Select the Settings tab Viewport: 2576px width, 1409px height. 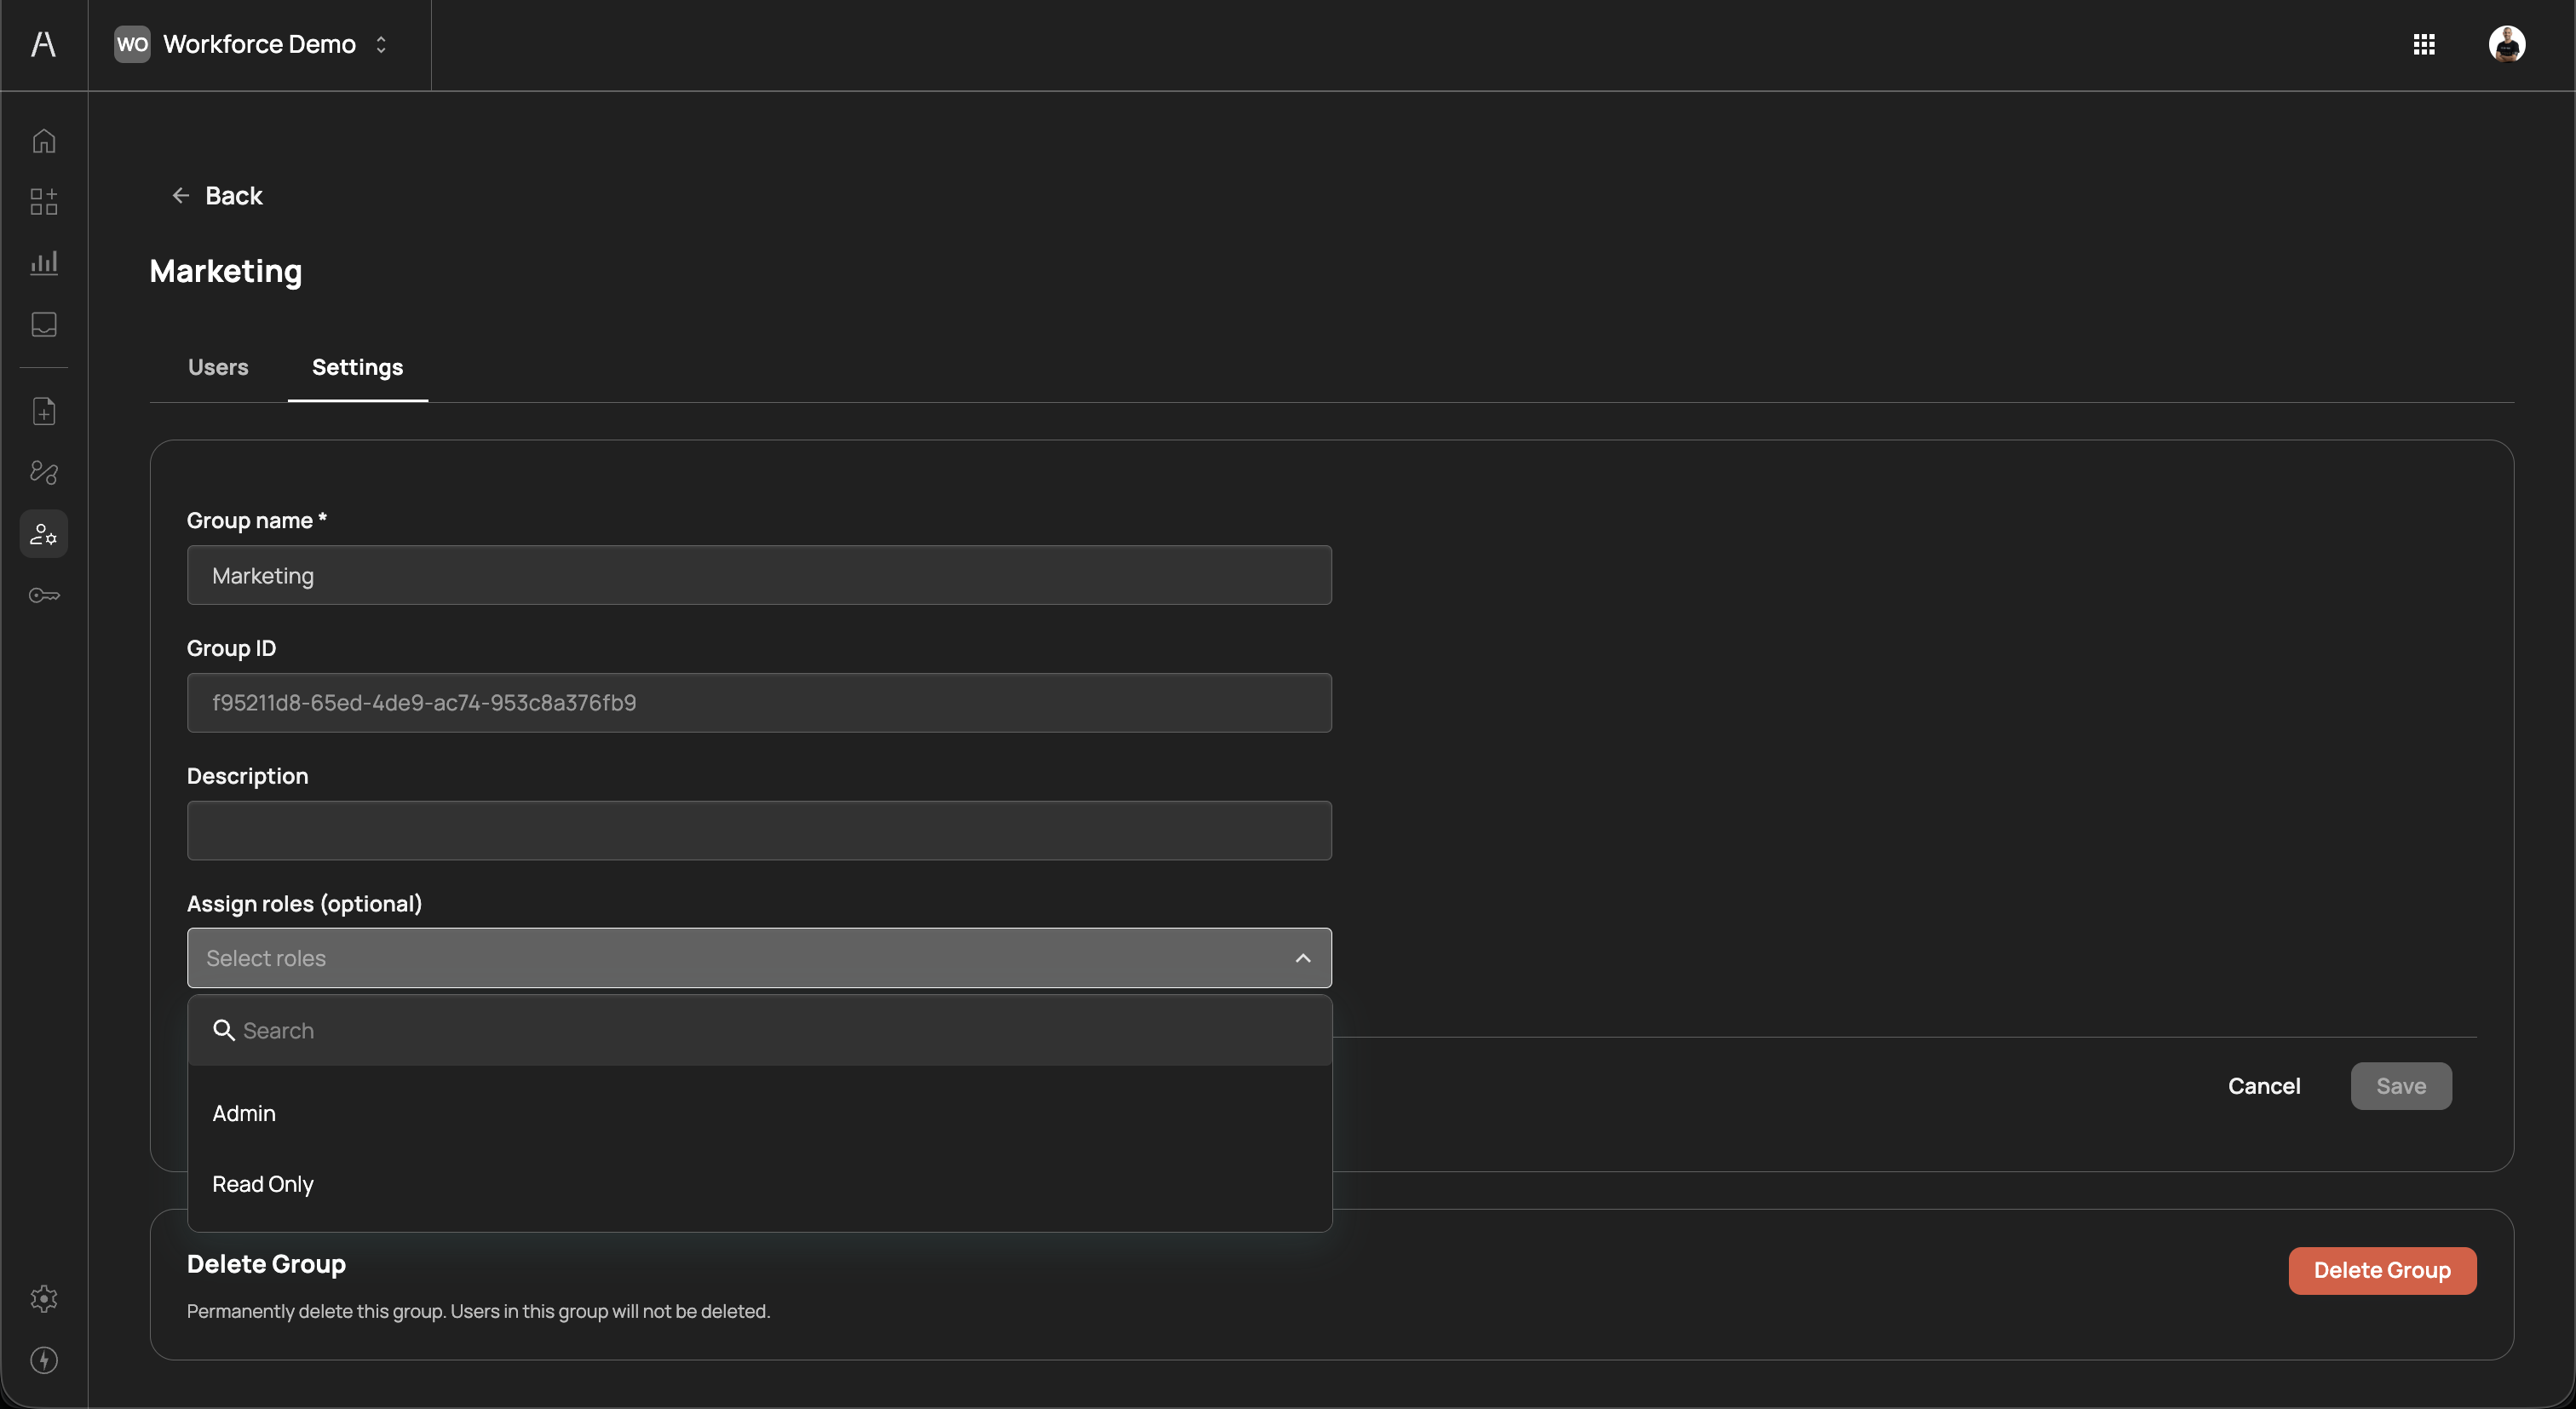pos(357,367)
